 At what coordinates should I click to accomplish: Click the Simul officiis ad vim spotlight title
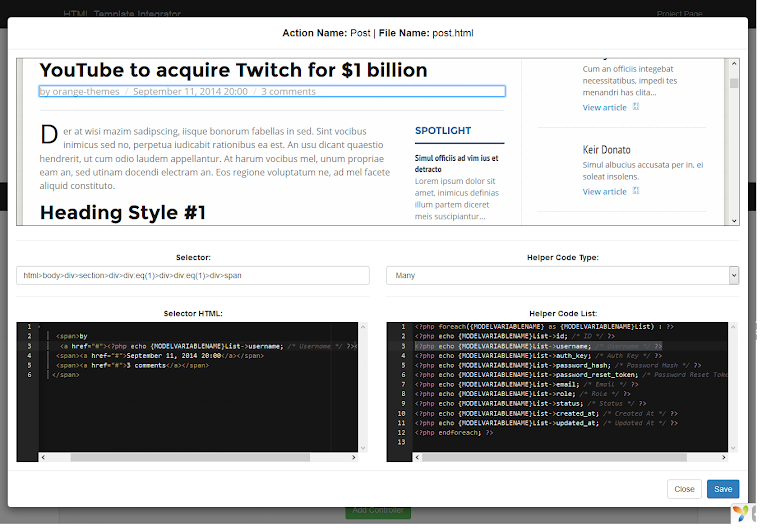(x=459, y=165)
